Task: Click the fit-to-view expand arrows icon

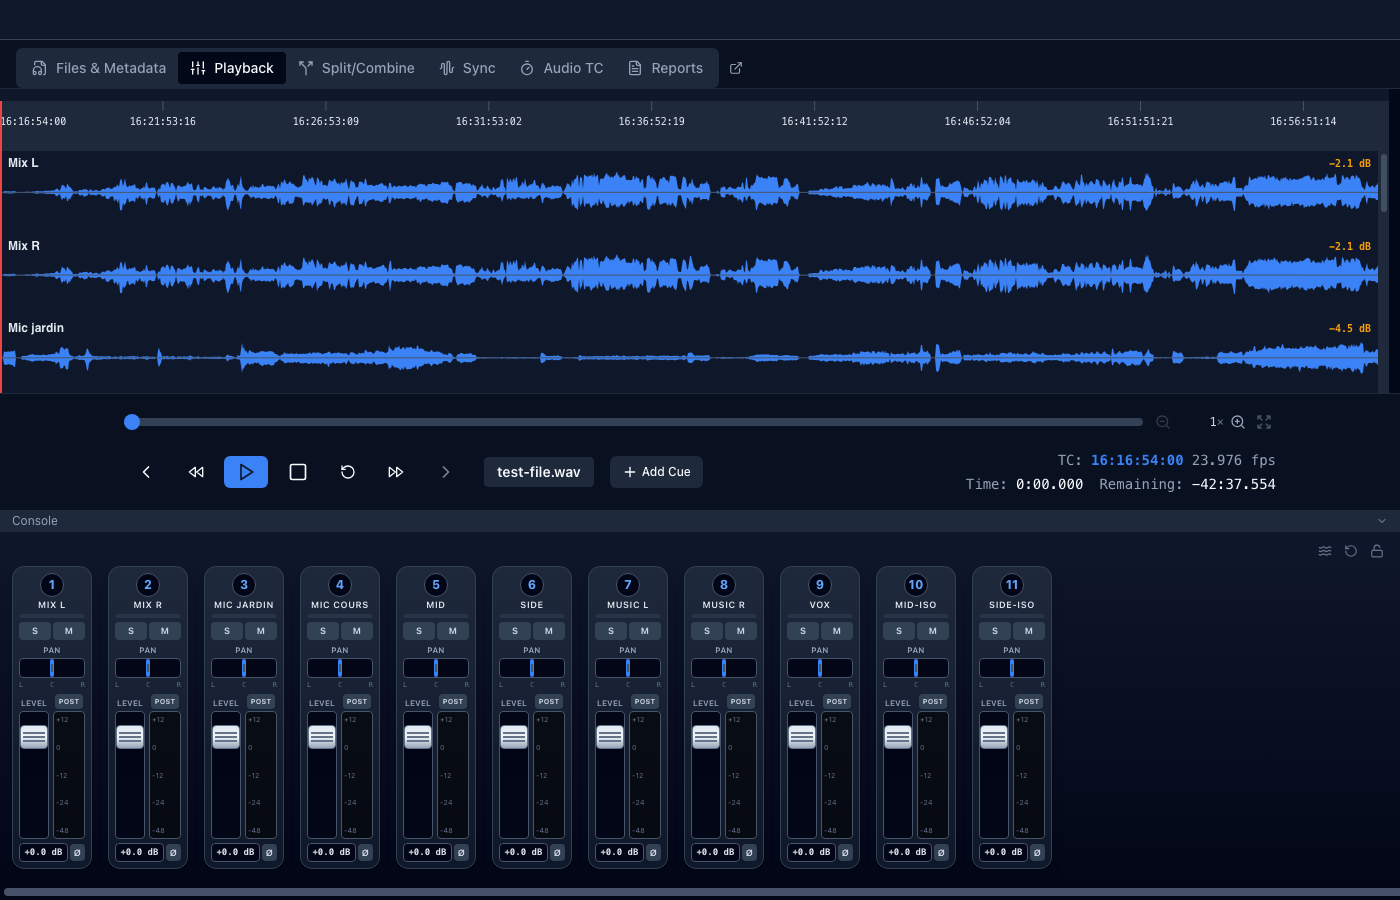Action: (x=1264, y=422)
